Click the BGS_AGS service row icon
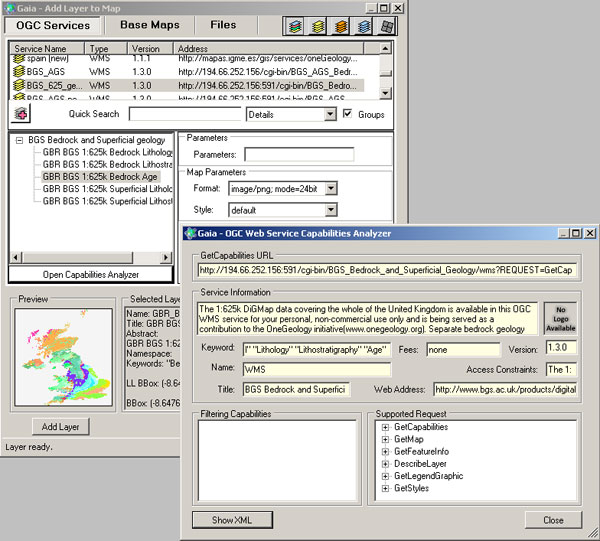Viewport: 600px width, 541px height. (19, 72)
